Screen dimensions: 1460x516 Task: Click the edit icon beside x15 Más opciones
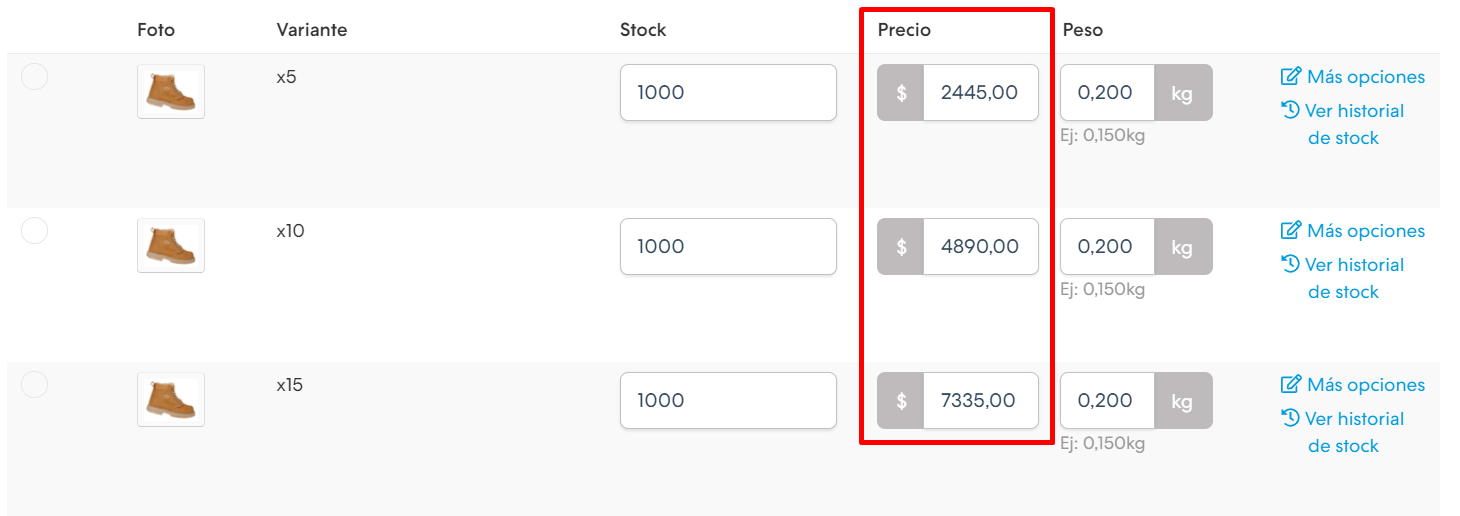tap(1291, 385)
